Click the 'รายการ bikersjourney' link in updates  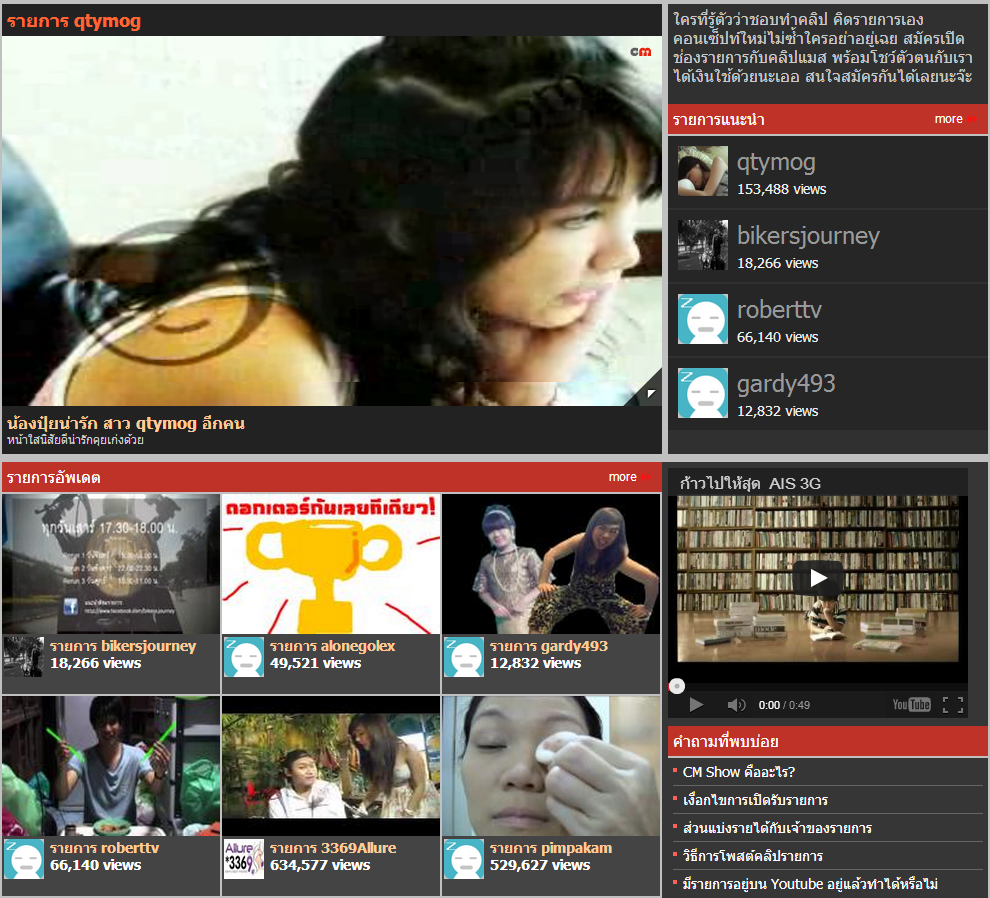123,645
